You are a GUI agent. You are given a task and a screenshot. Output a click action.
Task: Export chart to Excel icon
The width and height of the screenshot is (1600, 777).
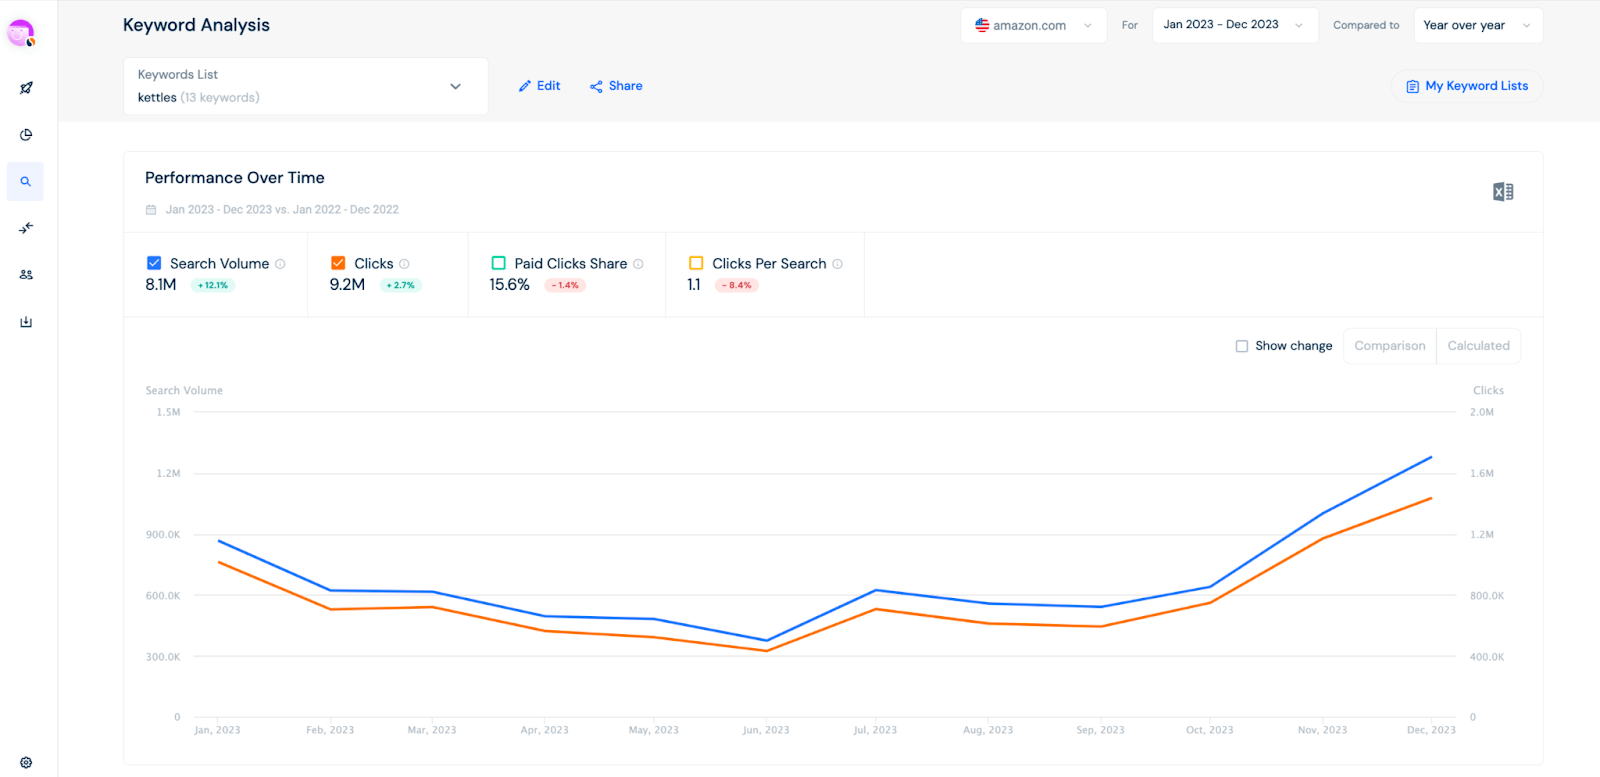click(x=1503, y=192)
